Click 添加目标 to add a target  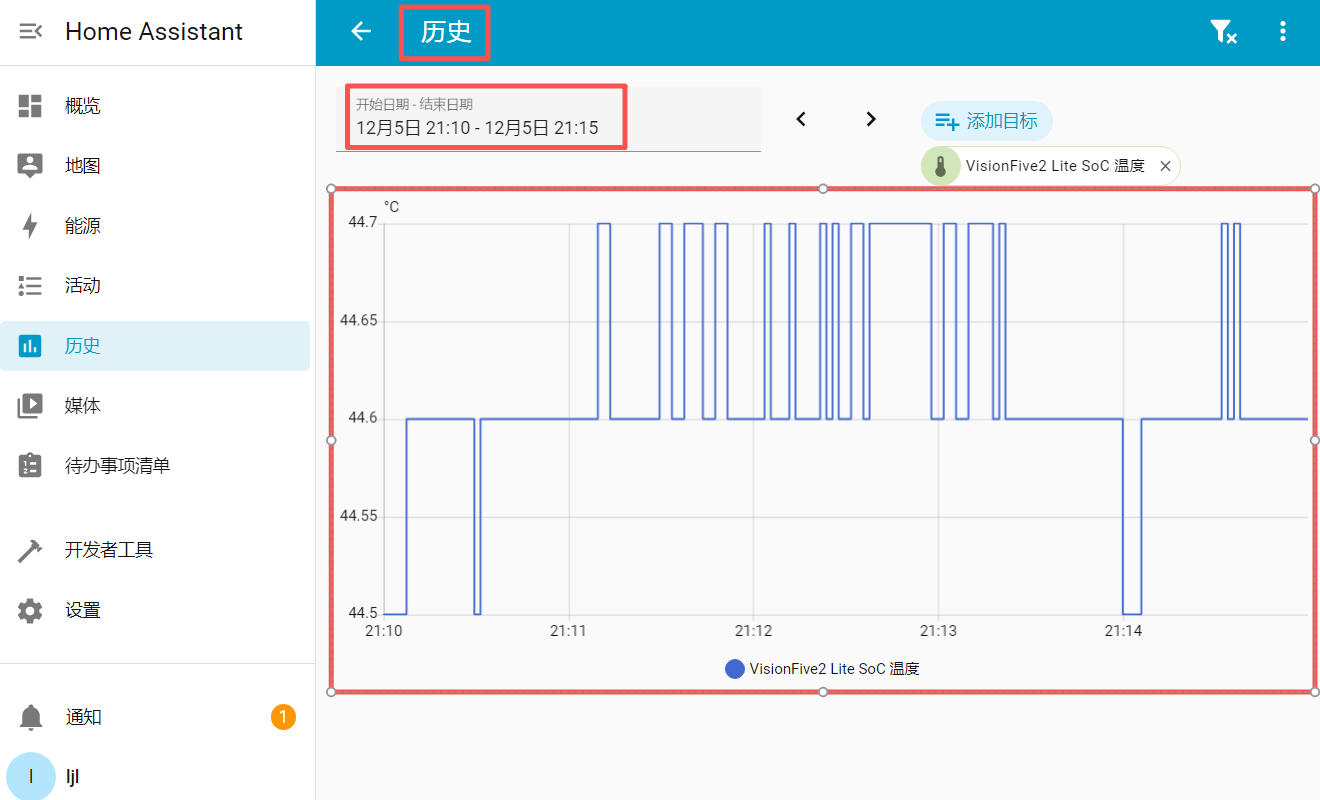pyautogui.click(x=986, y=121)
